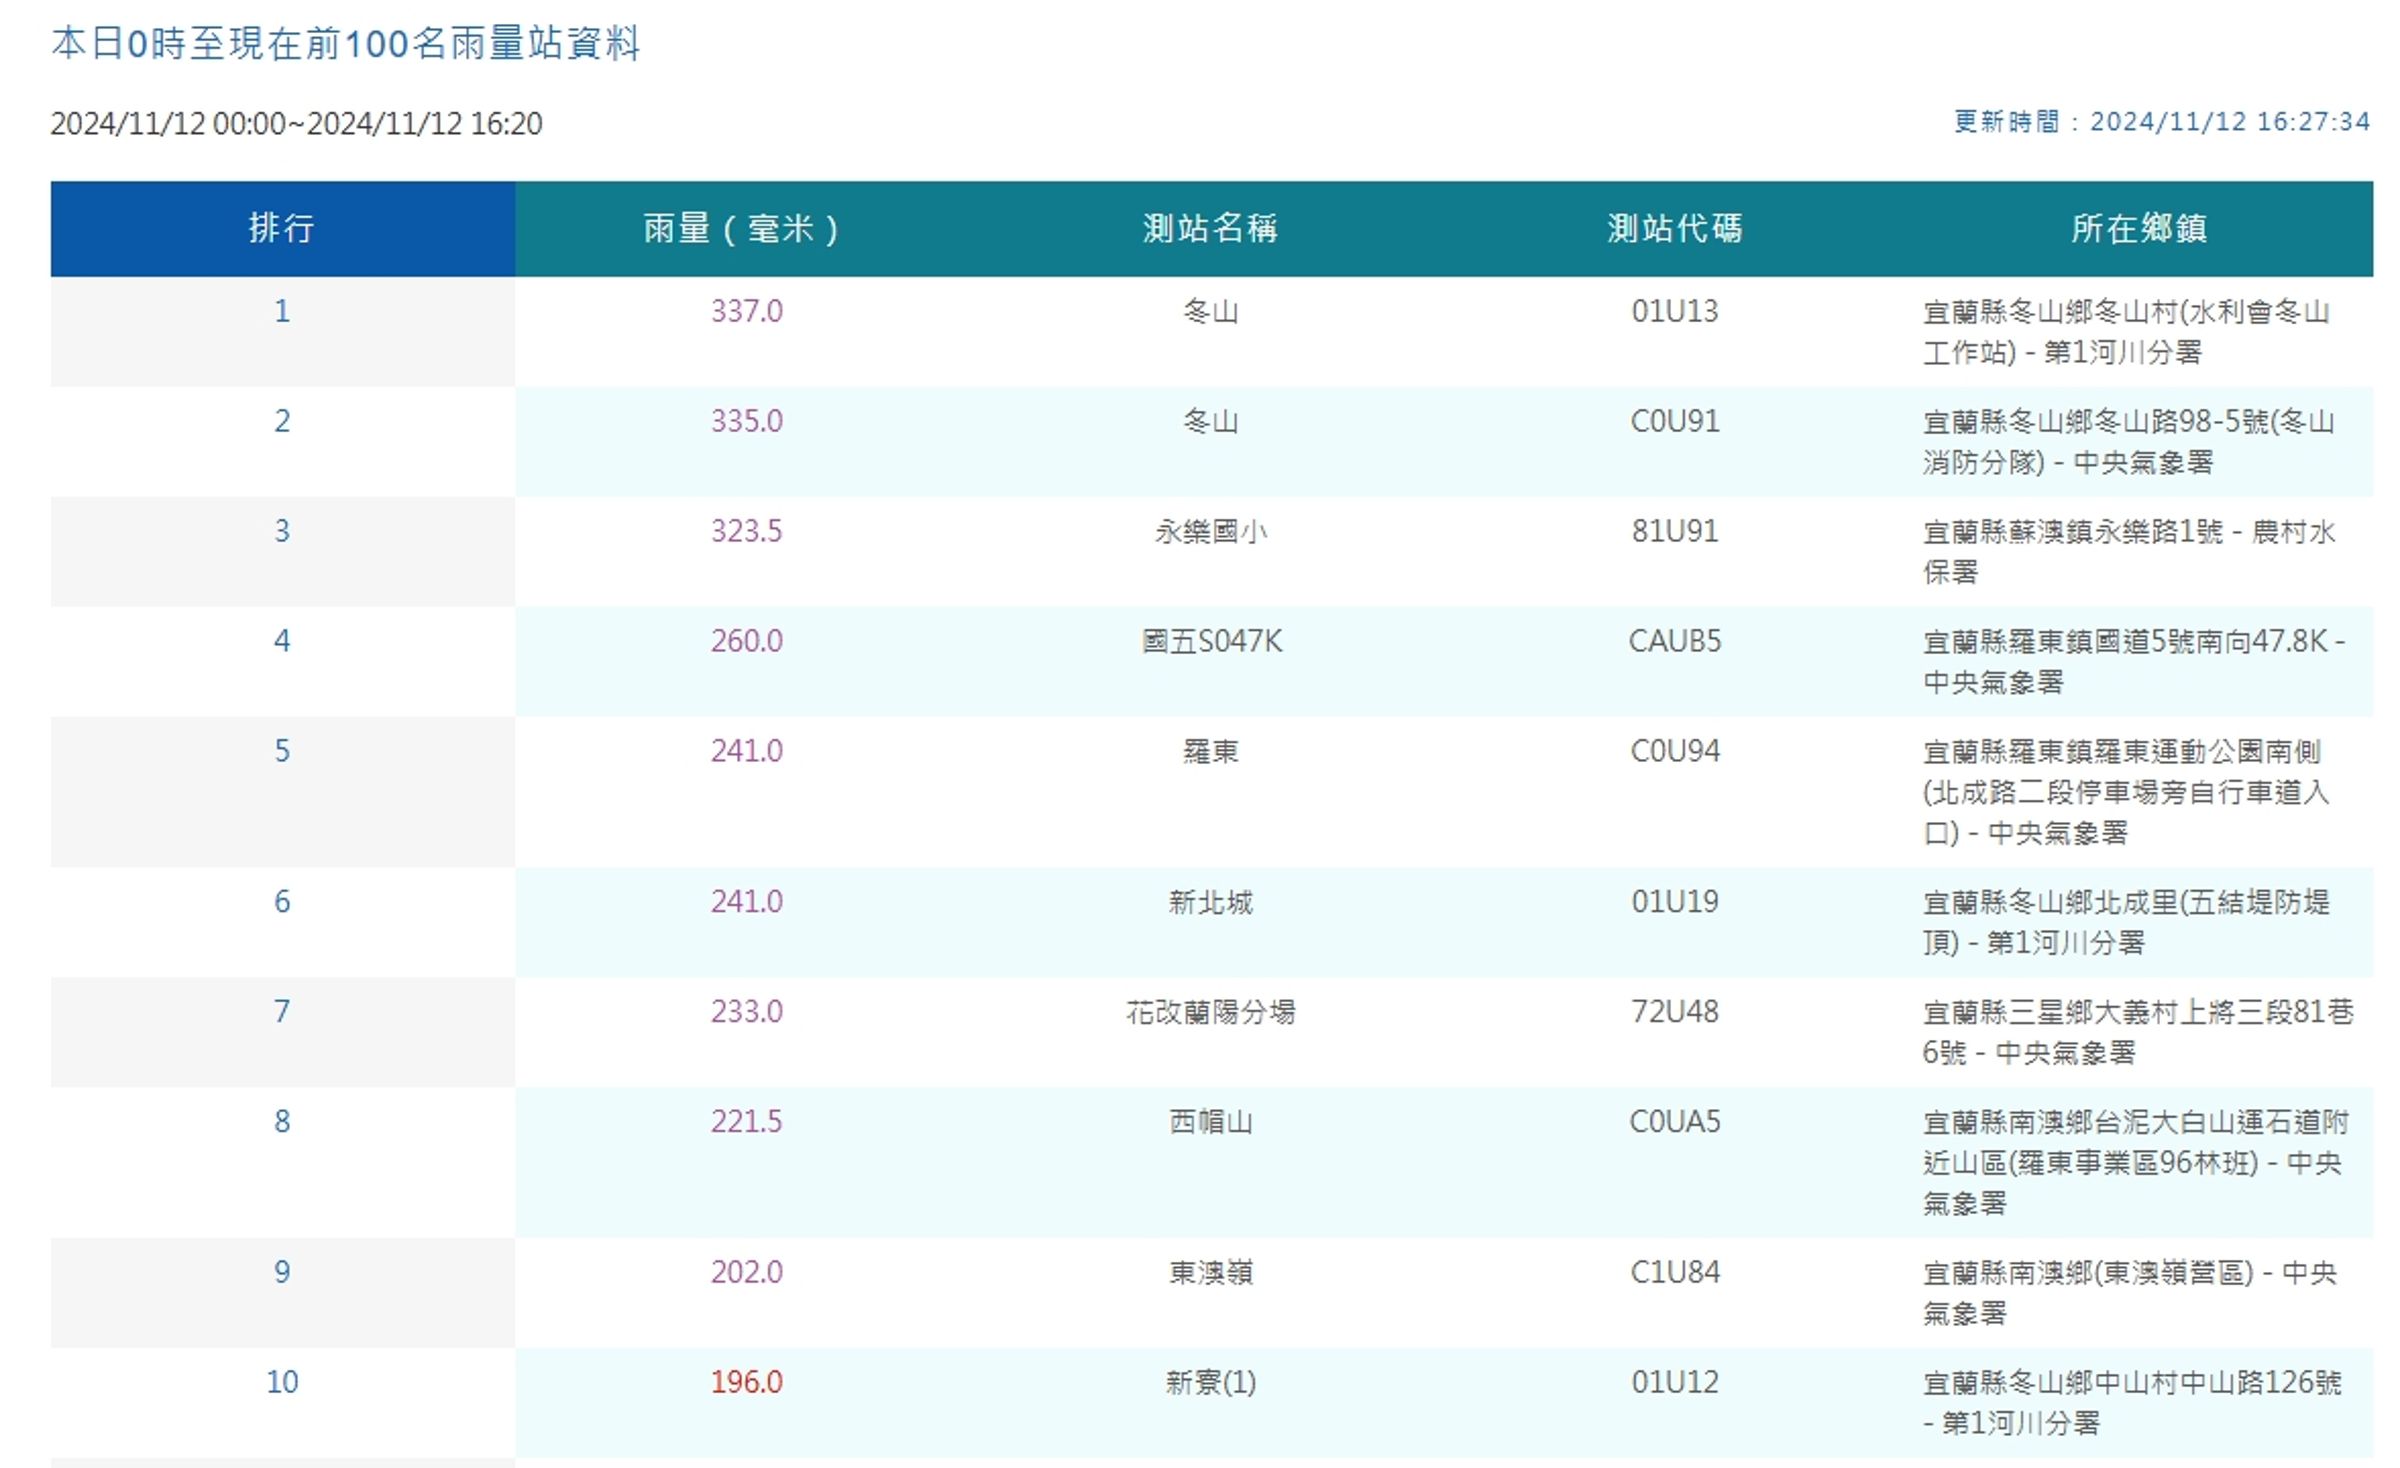Click the township text 宜蘭縣冬山鄉中山村中山路126號
This screenshot has width=2400, height=1468.
2132,1383
